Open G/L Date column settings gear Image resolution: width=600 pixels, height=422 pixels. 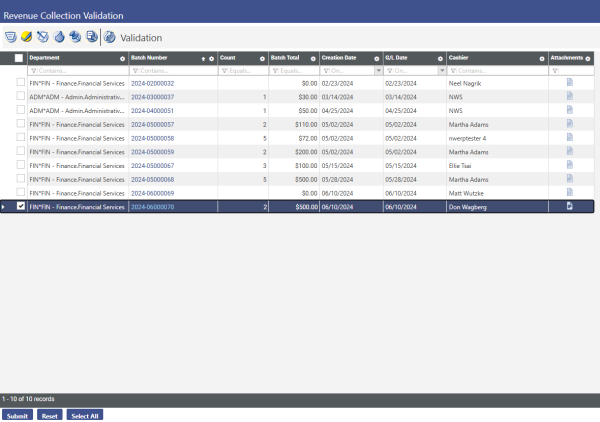(x=440, y=59)
